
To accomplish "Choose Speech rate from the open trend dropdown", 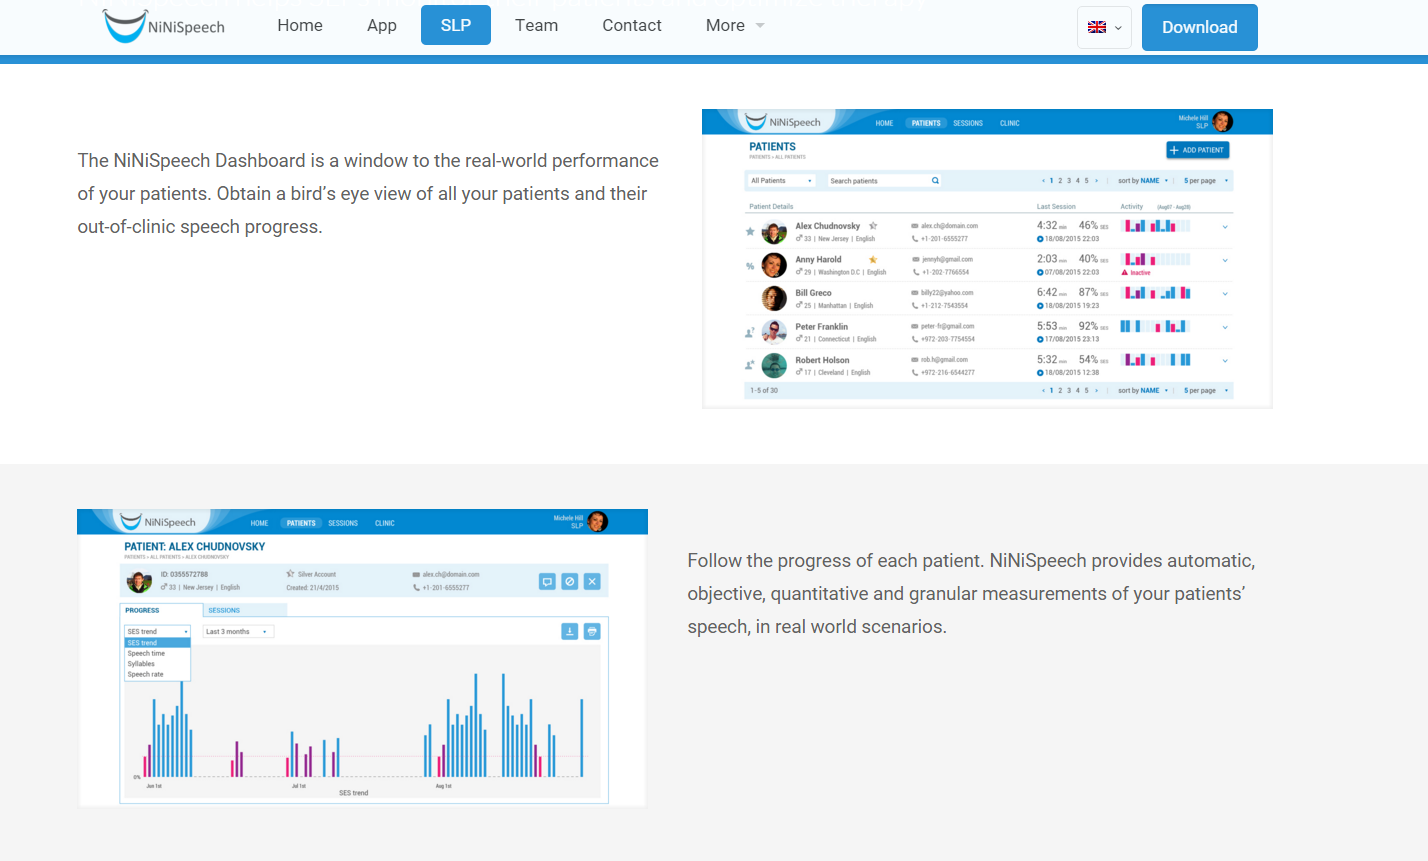I will [x=157, y=675].
